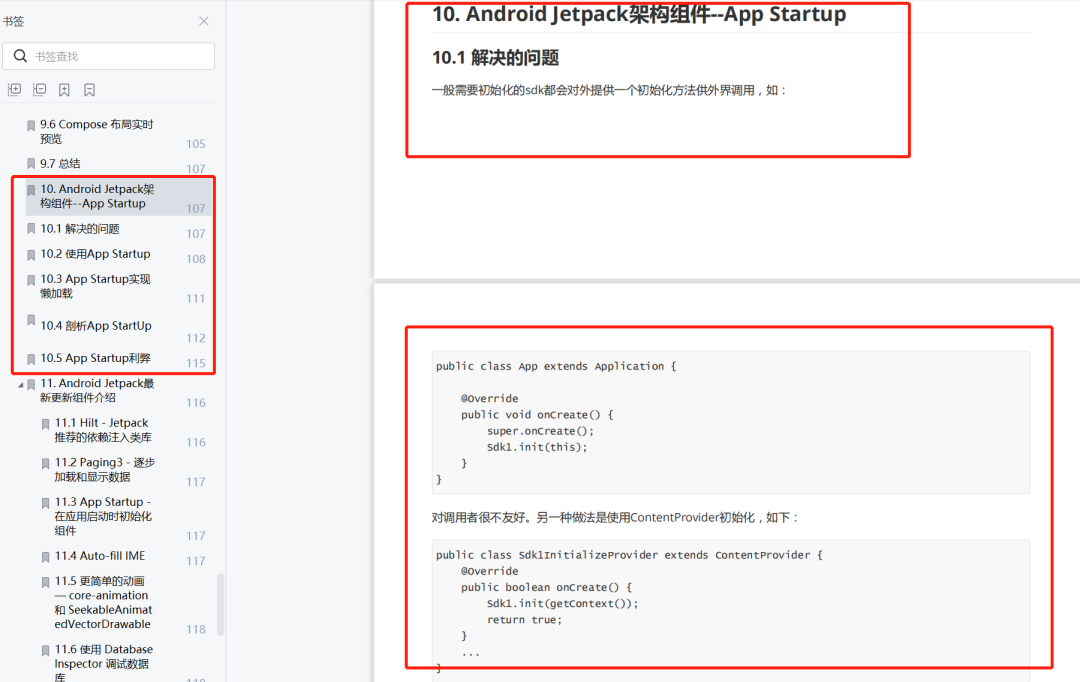This screenshot has width=1080, height=682.
Task: Select bookmark 10. Android Jetpack架构组件--App Startup
Action: tap(118, 196)
